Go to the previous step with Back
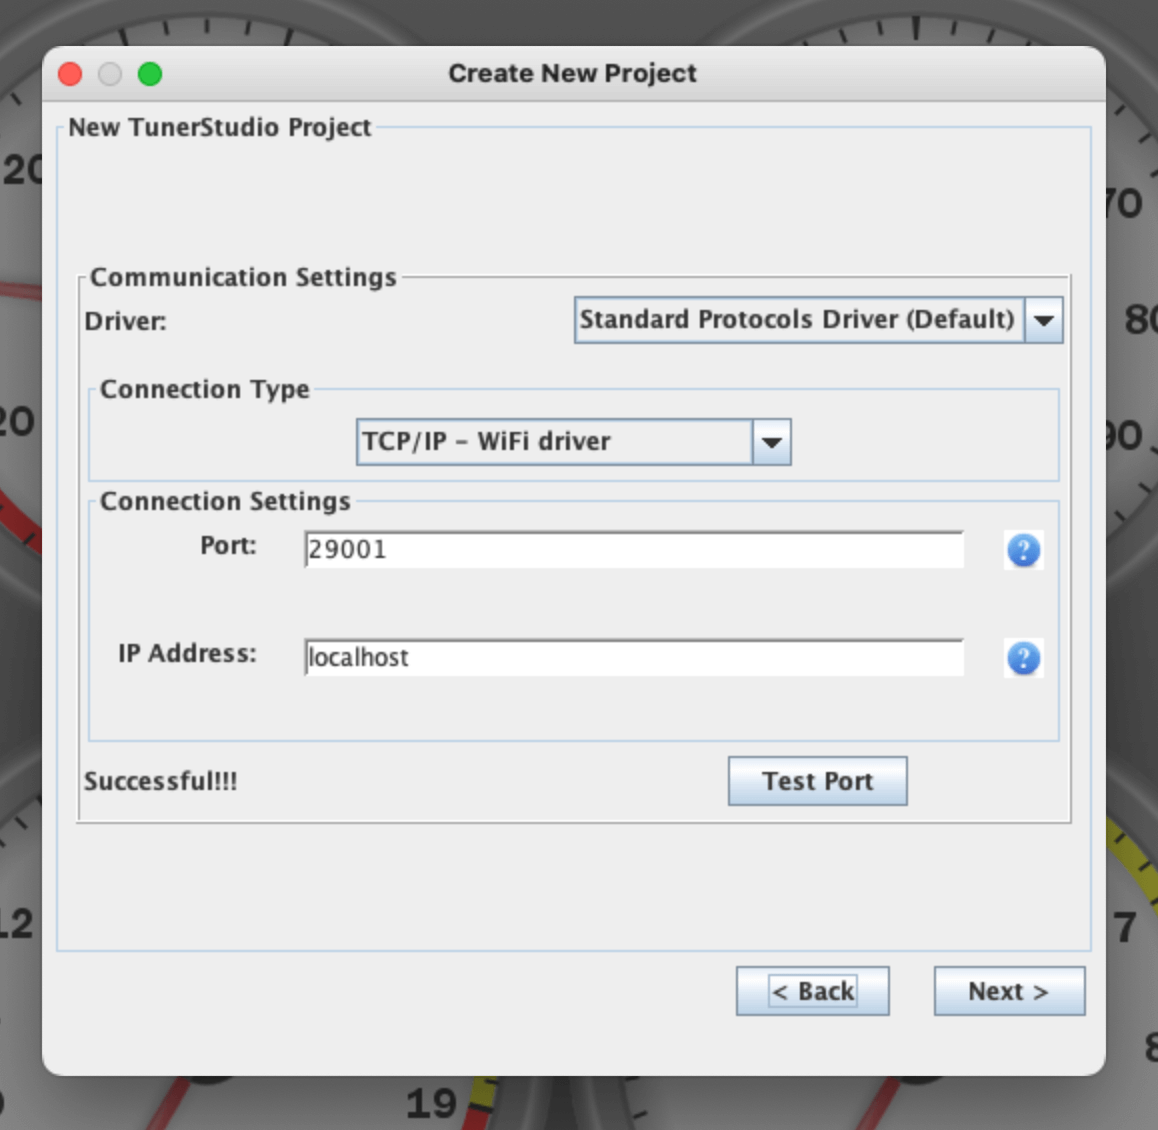Viewport: 1158px width, 1130px height. point(812,991)
